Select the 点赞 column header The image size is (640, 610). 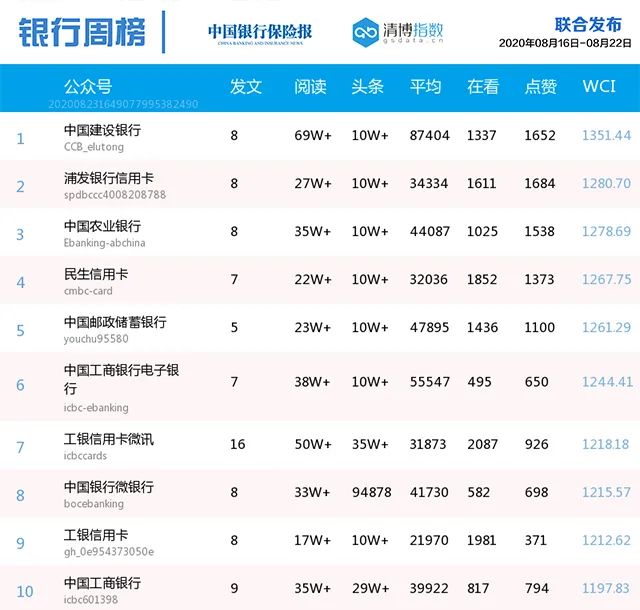540,87
